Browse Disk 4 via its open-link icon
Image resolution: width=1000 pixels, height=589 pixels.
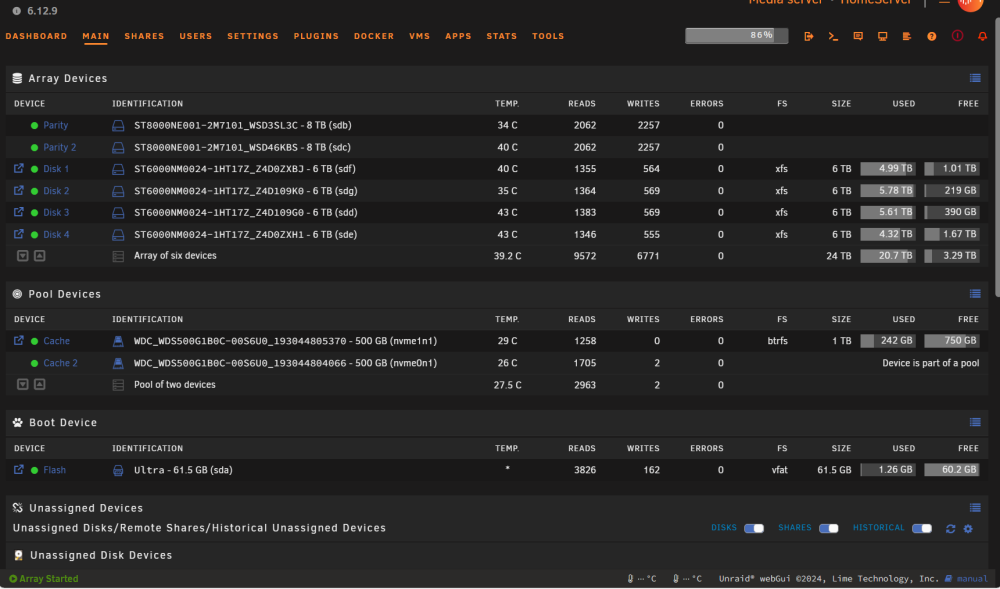(18, 234)
